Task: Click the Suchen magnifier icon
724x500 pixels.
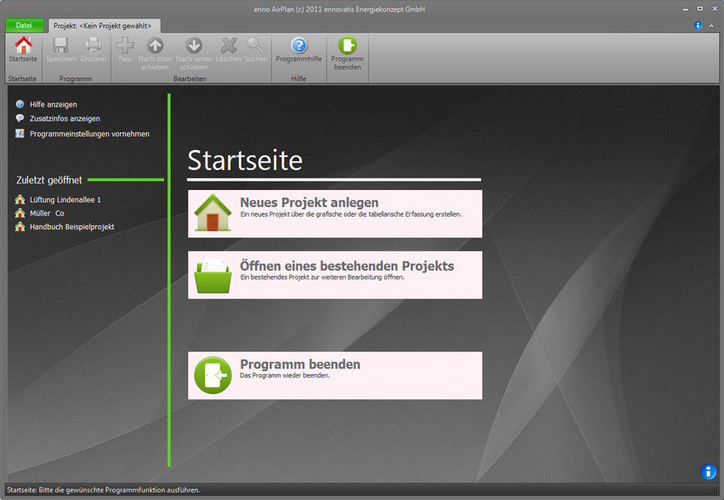Action: 256,48
